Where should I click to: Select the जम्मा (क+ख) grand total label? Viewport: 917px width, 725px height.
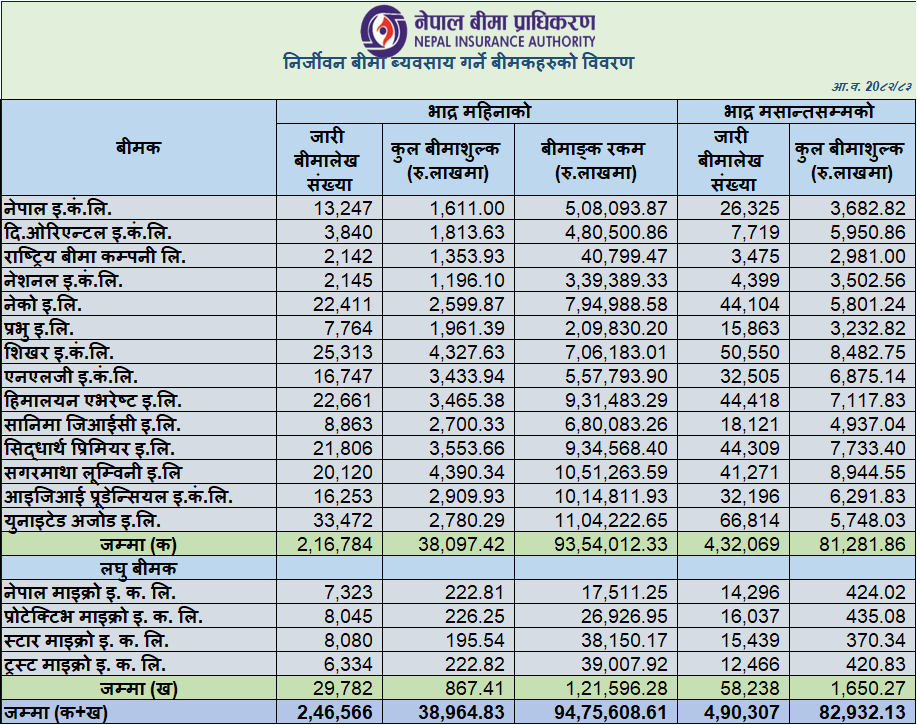(x=56, y=712)
